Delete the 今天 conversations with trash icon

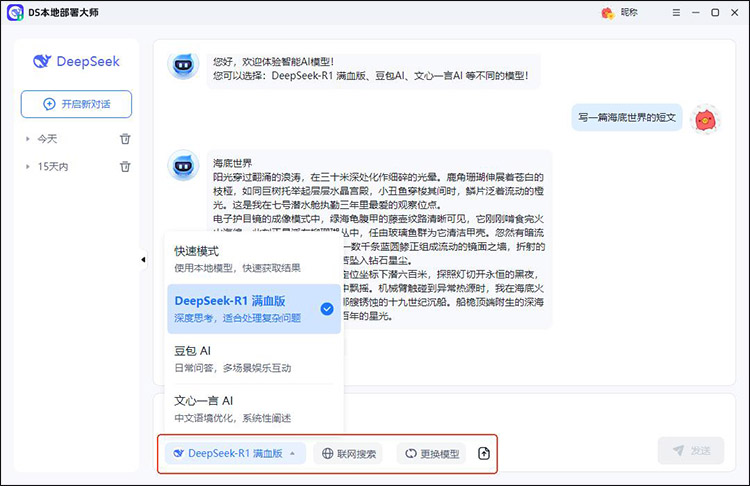[x=125, y=139]
